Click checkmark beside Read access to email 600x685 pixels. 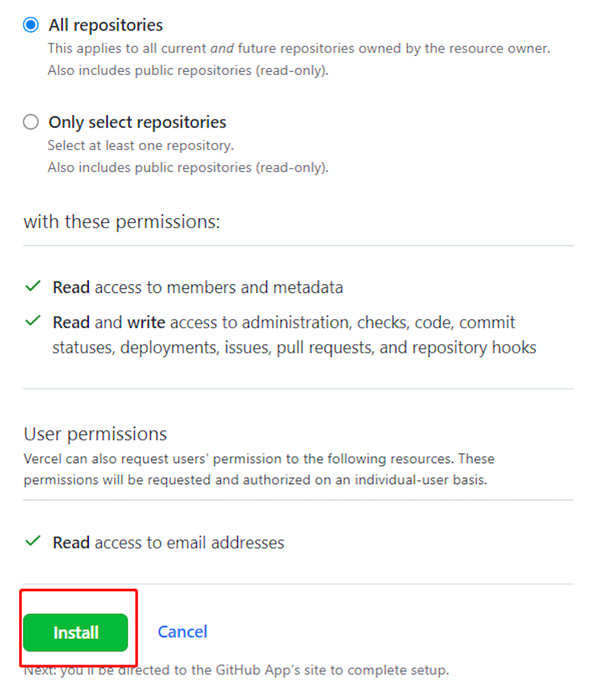[x=33, y=541]
